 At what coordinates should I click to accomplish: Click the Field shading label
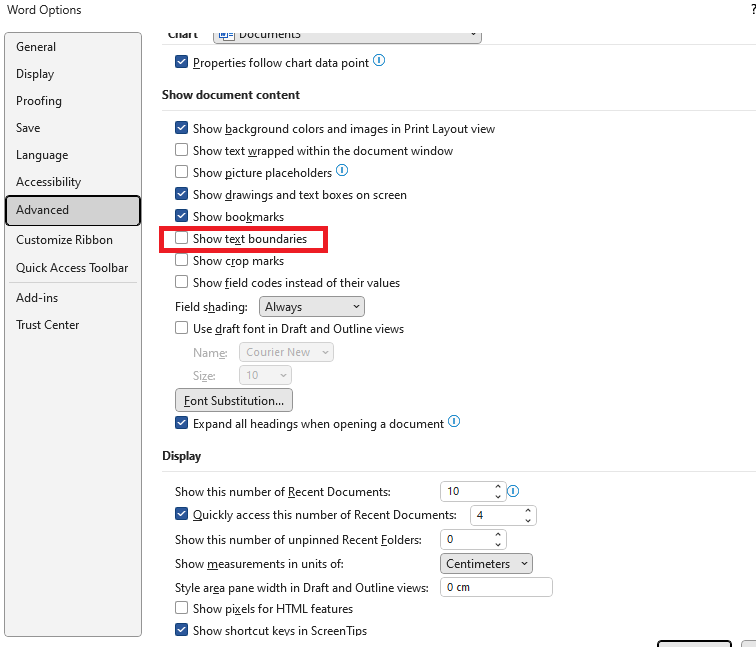[211, 307]
